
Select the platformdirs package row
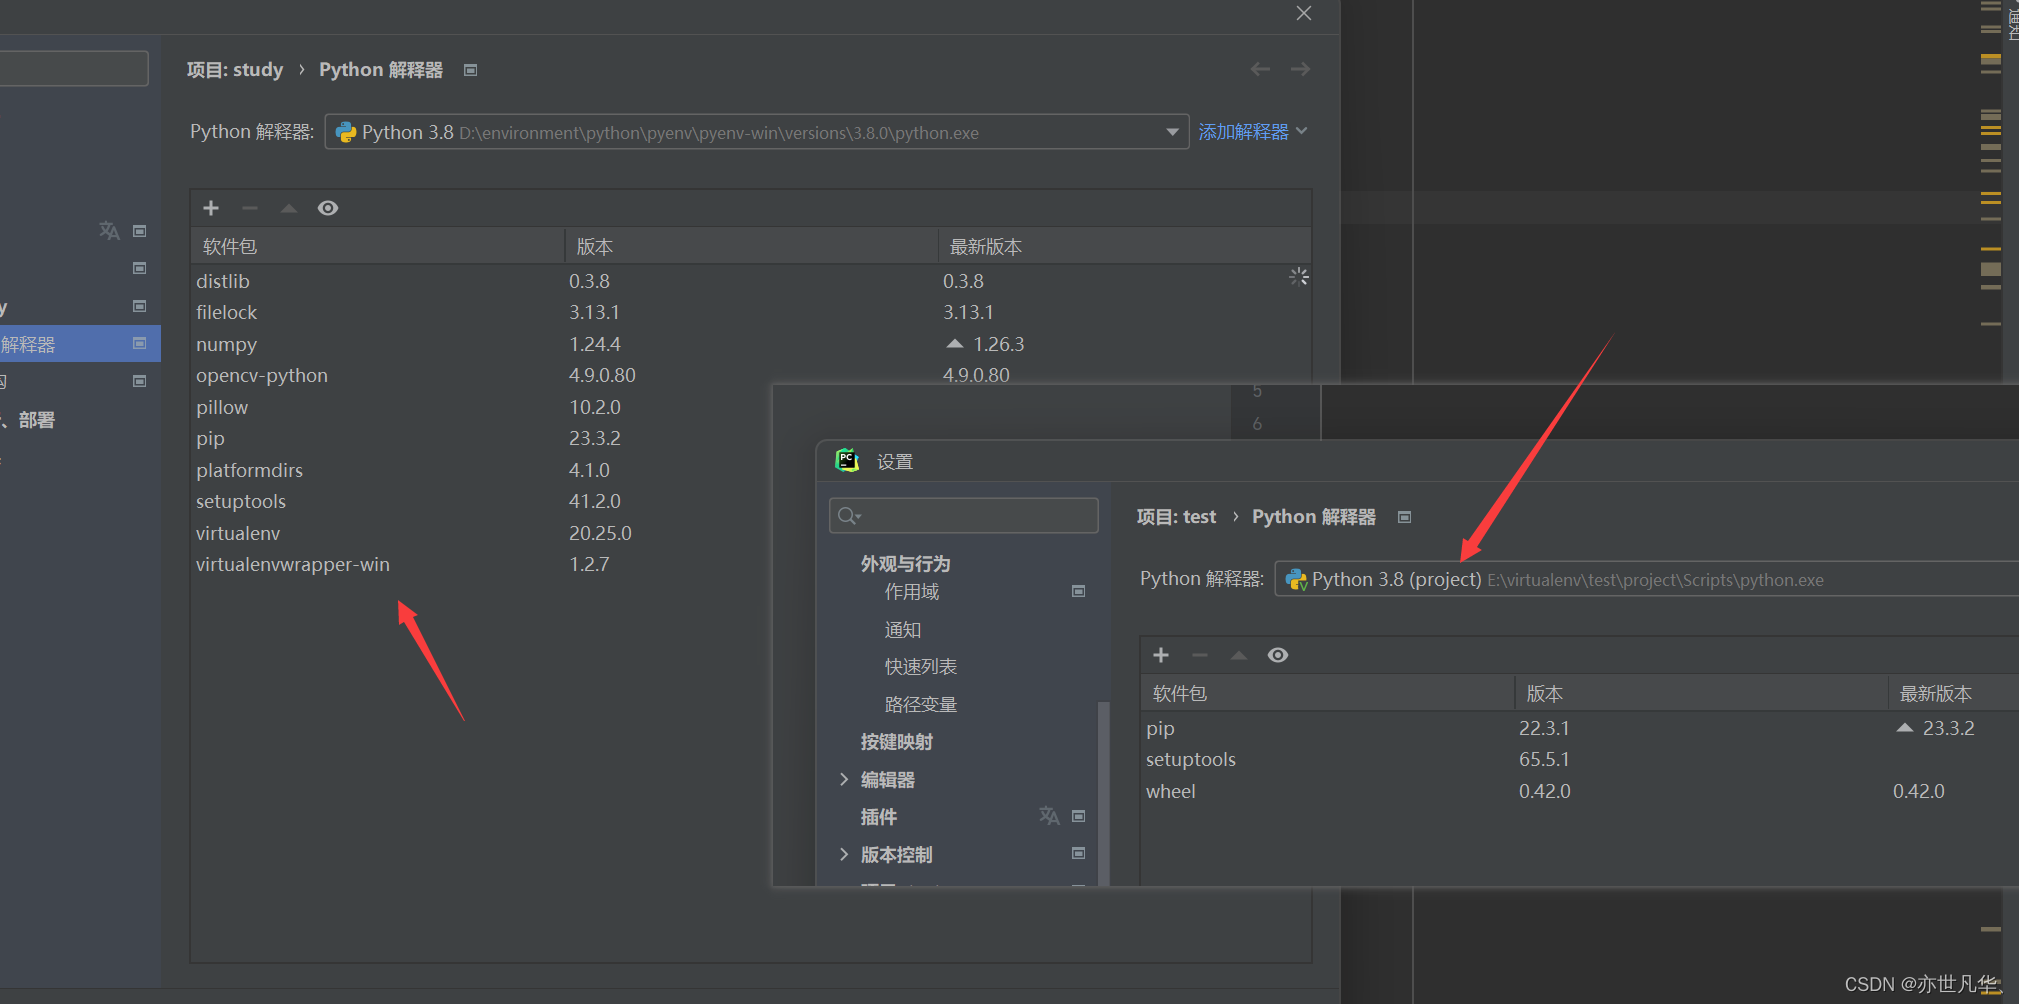click(x=482, y=470)
